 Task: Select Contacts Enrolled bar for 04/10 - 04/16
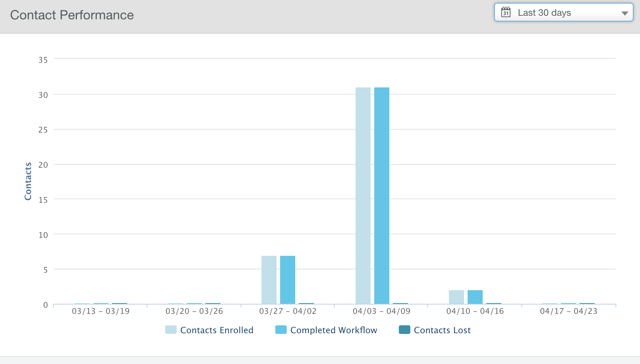[x=456, y=297]
